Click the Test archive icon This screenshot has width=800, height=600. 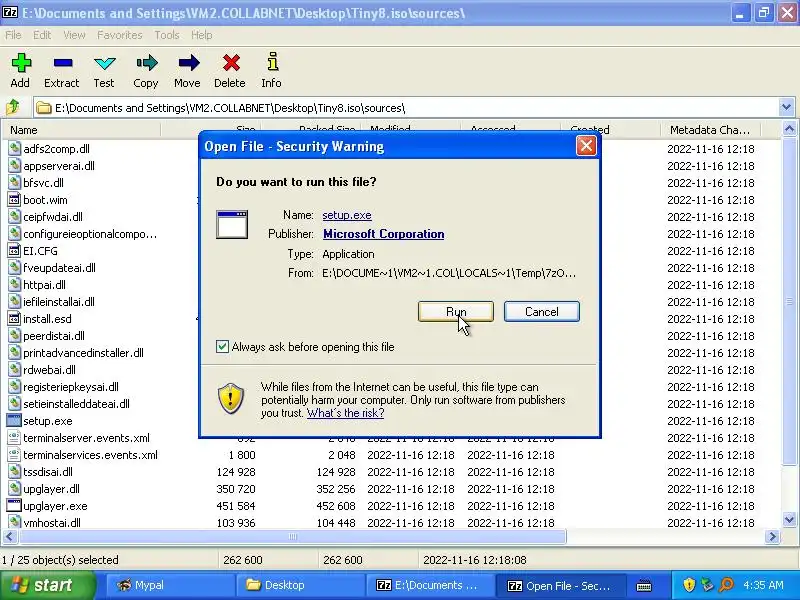tap(105, 63)
